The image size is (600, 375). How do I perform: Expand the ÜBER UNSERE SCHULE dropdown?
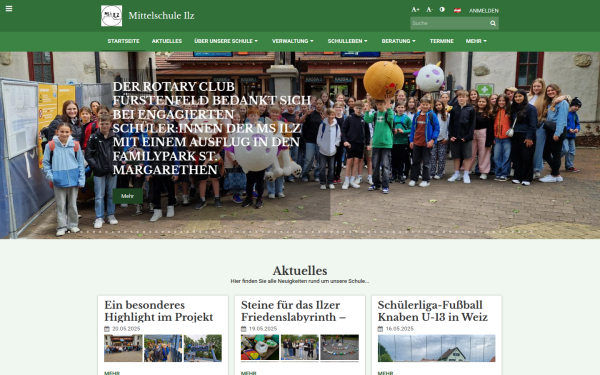click(226, 41)
